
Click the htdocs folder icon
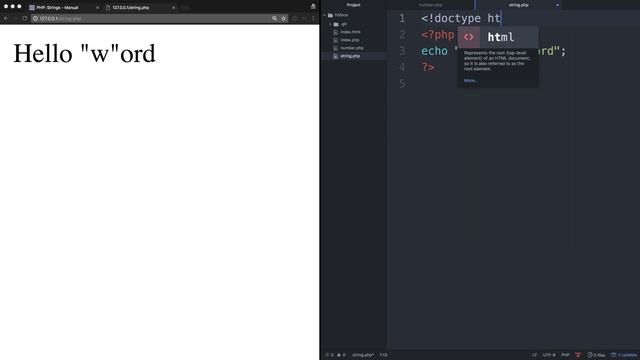(x=331, y=15)
